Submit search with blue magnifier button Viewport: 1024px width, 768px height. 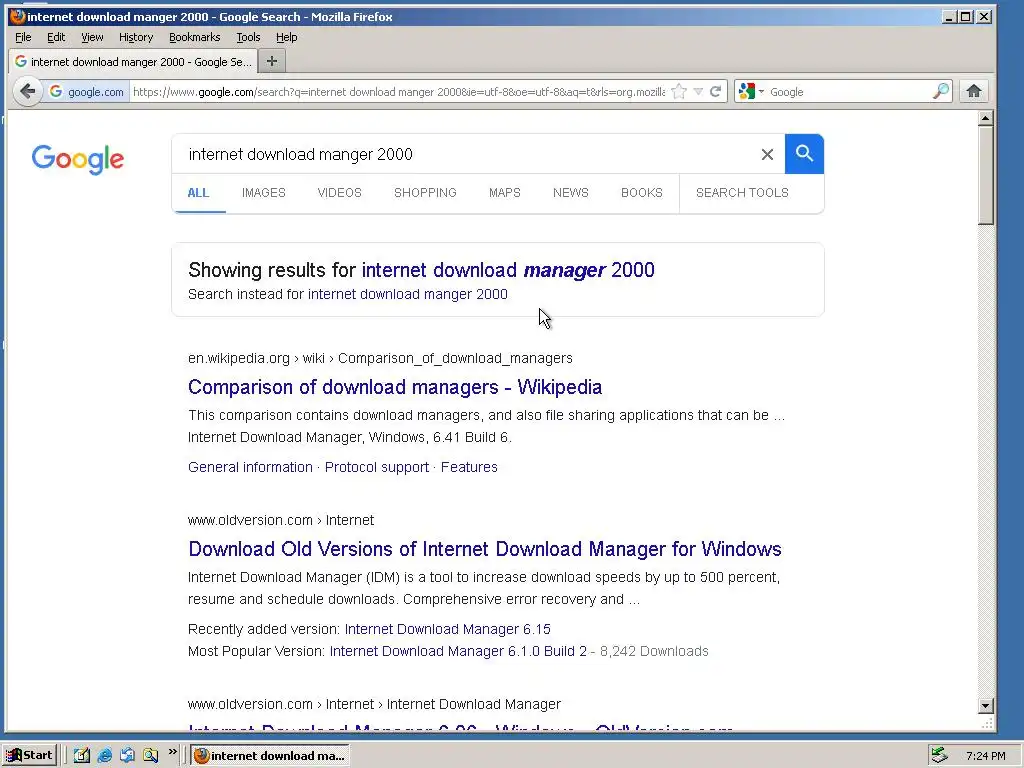804,154
